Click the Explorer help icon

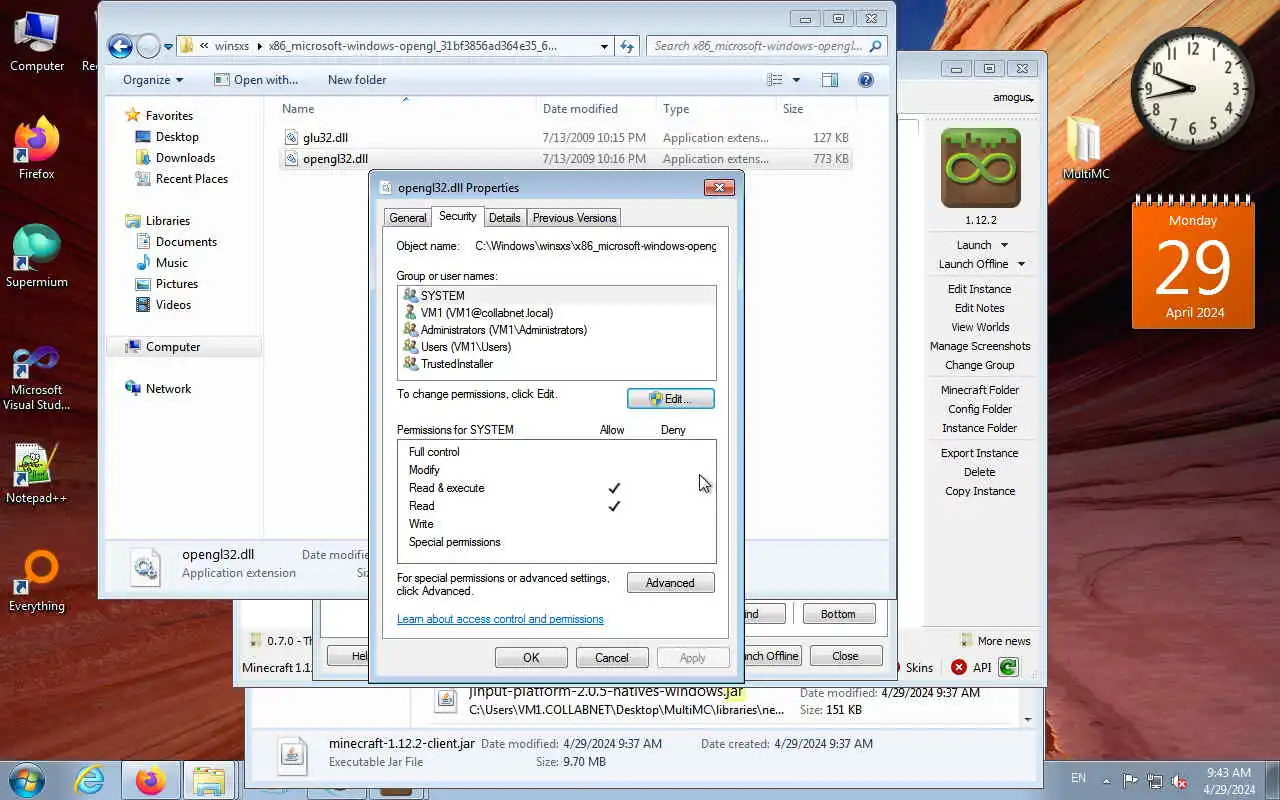coord(866,80)
